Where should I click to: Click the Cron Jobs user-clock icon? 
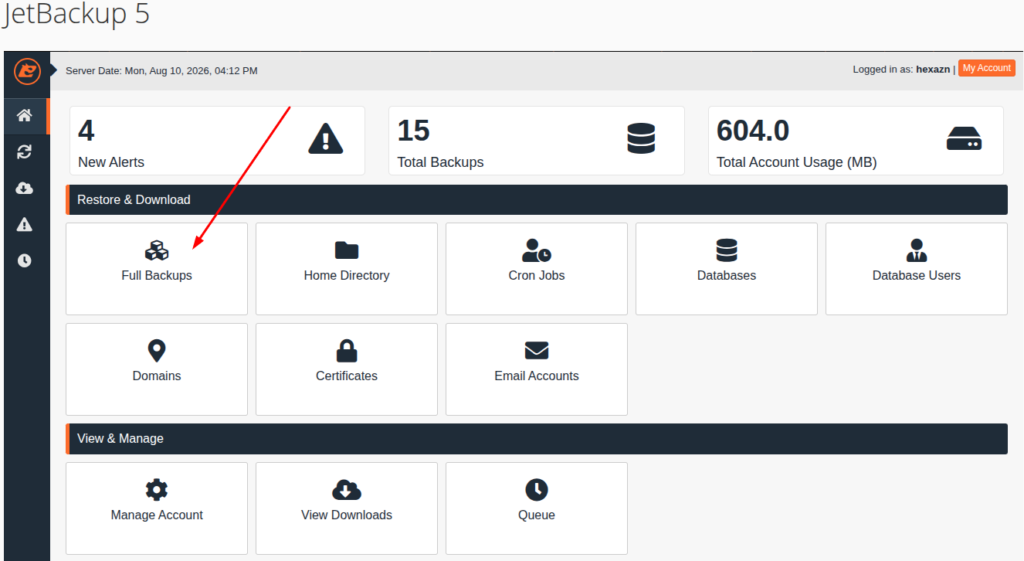537,250
